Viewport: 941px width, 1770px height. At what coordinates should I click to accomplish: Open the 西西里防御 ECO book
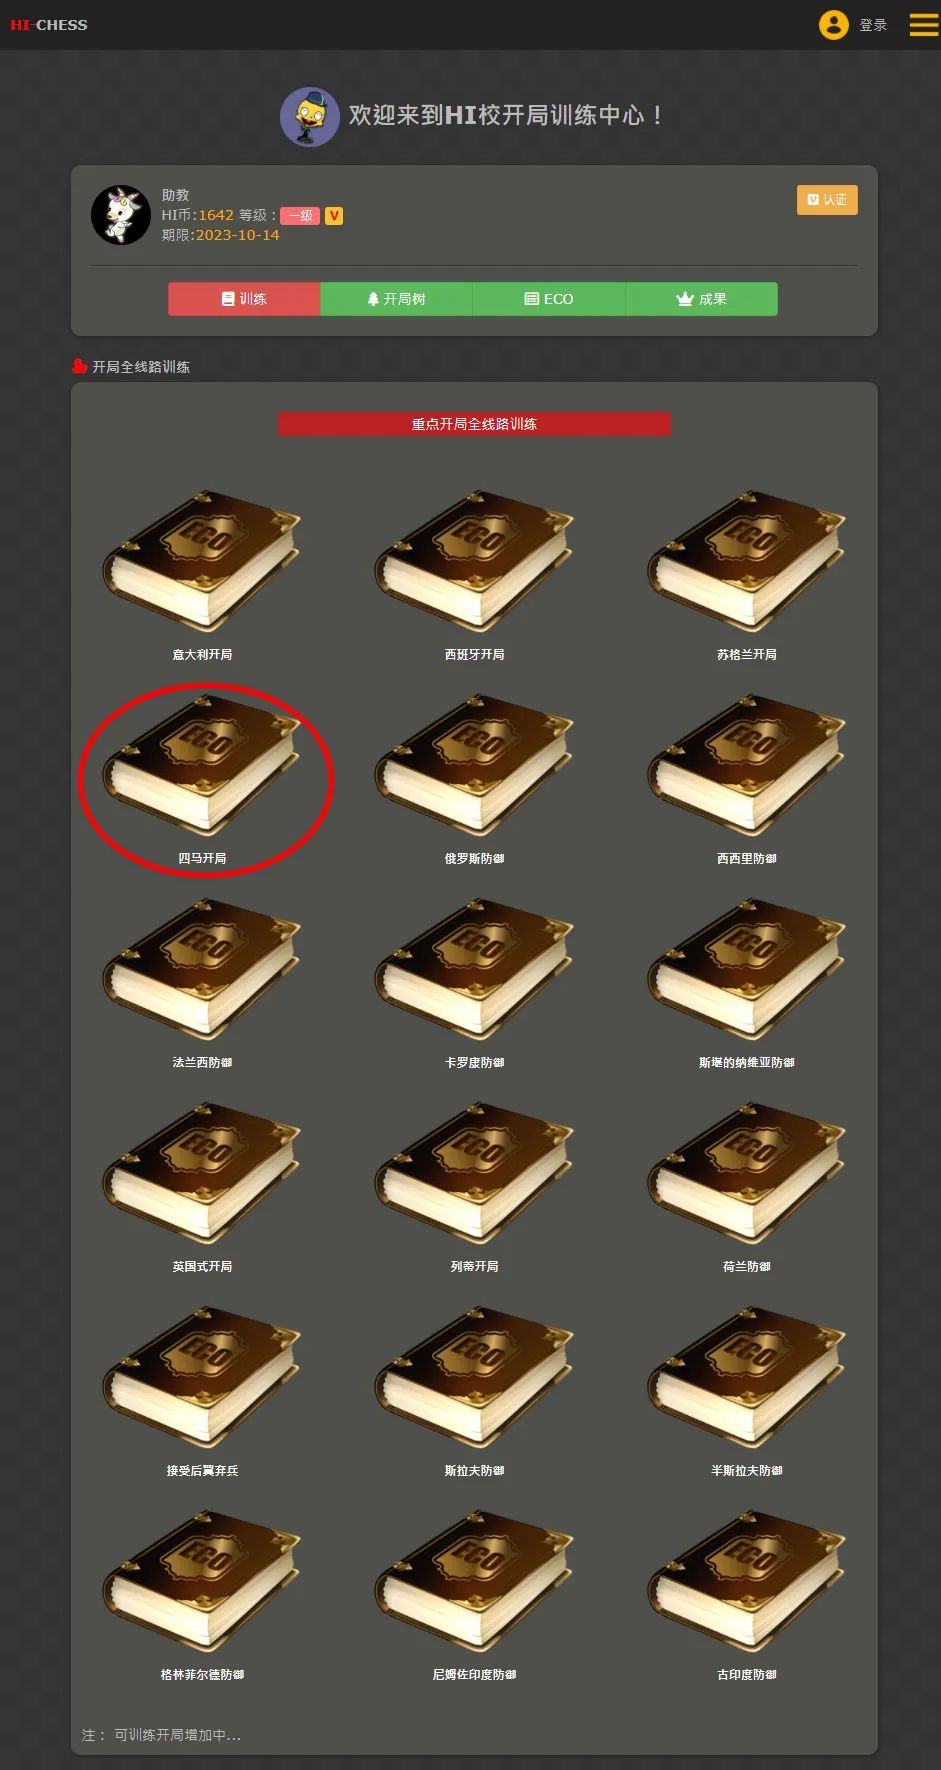pyautogui.click(x=747, y=764)
